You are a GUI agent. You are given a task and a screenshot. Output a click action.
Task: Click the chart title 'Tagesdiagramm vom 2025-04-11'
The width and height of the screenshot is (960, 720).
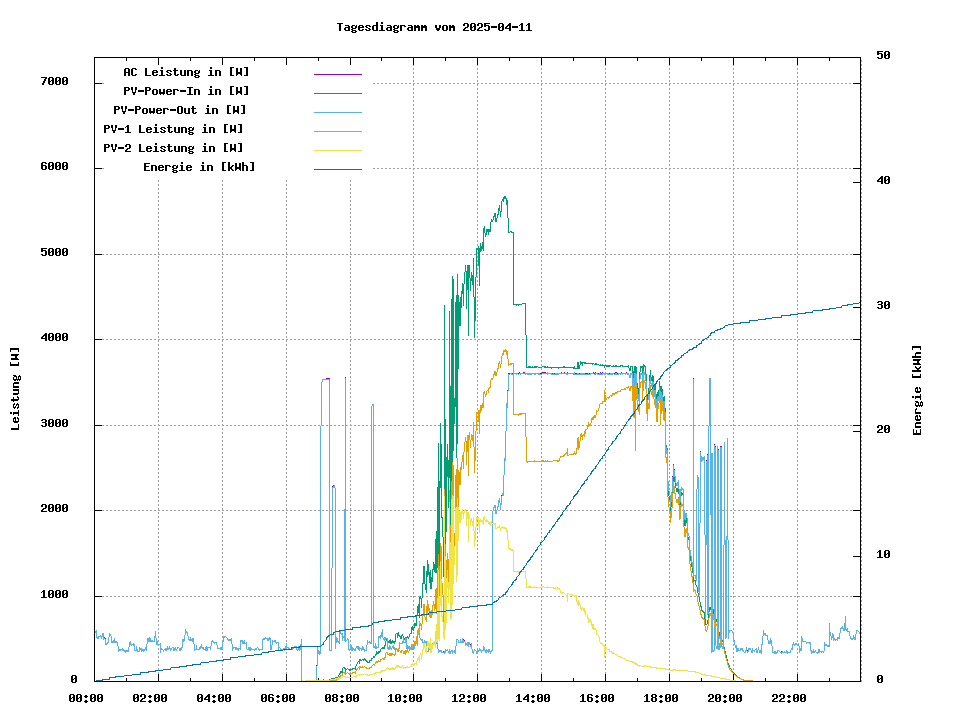tap(434, 27)
